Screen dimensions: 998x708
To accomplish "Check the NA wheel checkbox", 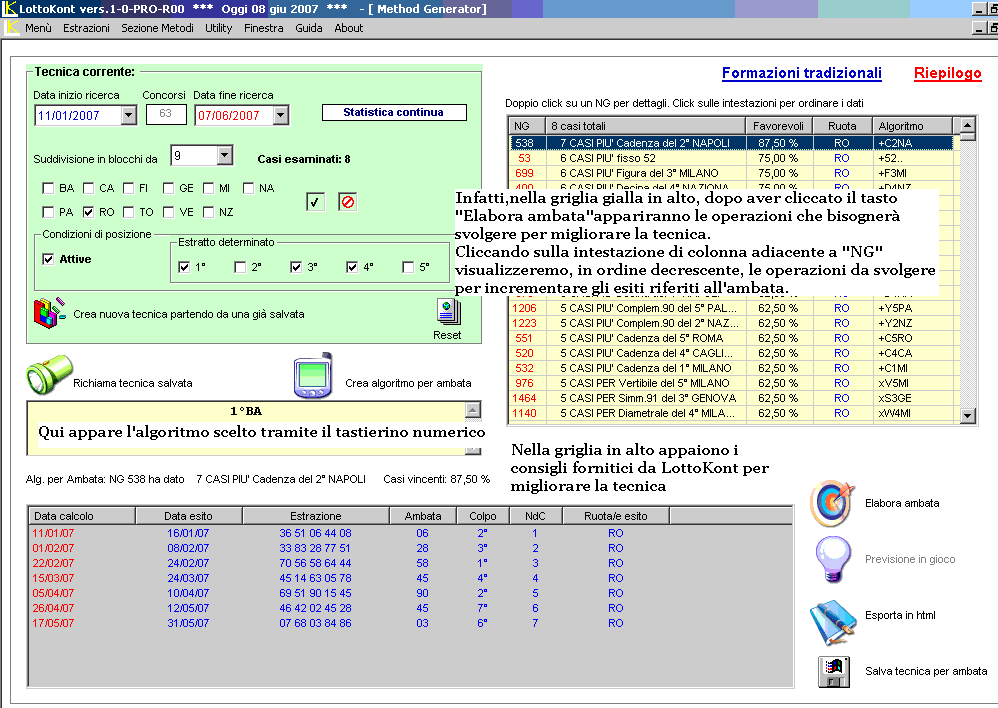I will click(x=248, y=188).
